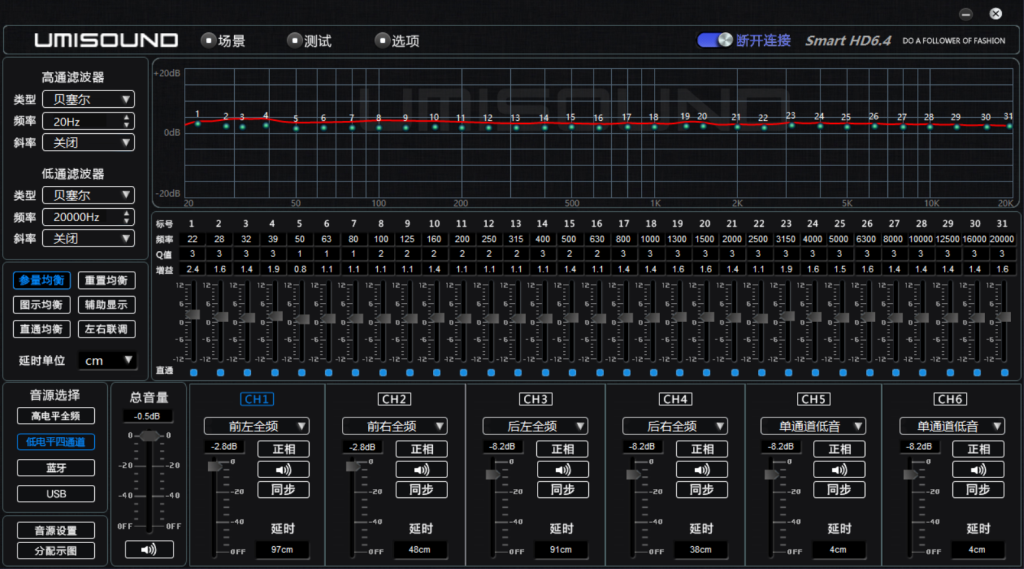Open CH3 后左全频 output dropdown
Viewport: 1024px width, 569px height.
(535, 426)
